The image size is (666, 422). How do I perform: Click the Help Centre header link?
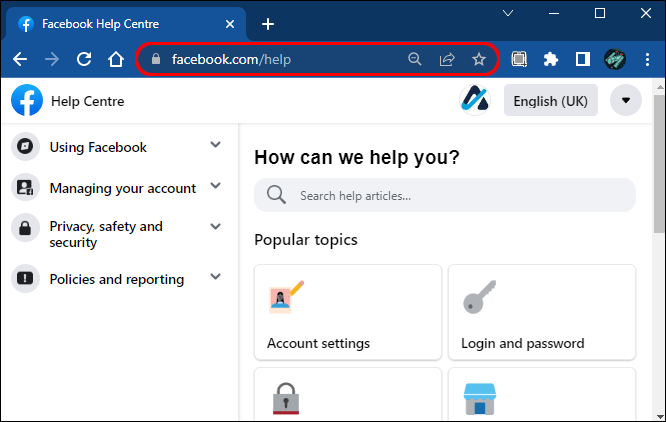87,101
